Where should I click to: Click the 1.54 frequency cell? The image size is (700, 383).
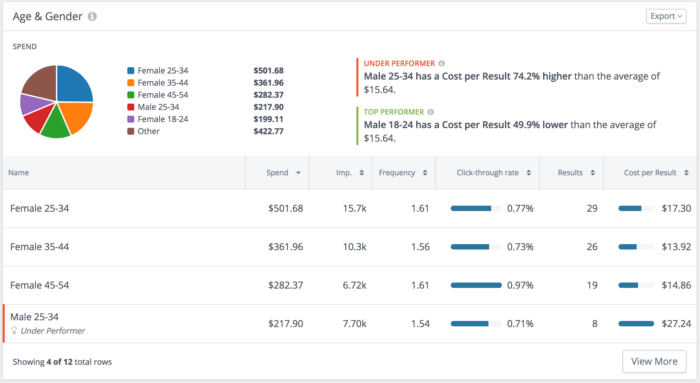point(420,324)
